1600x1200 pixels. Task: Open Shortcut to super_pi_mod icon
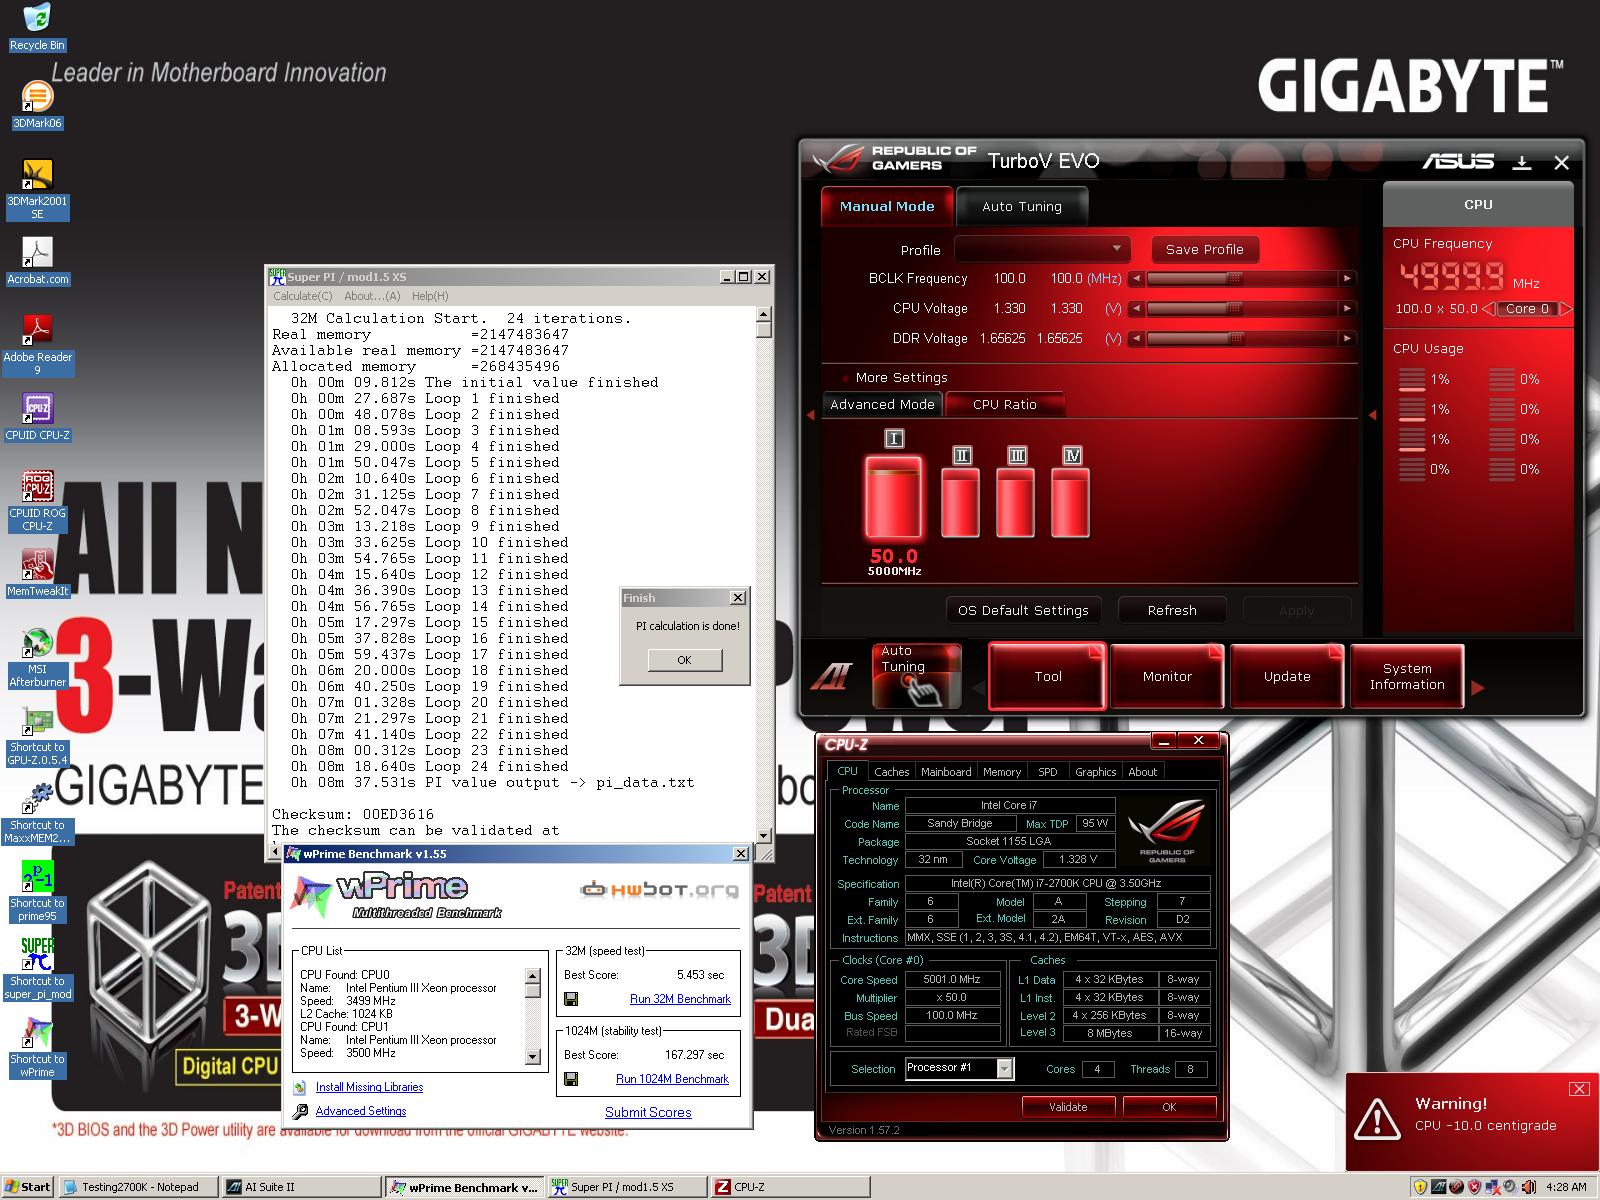tap(37, 970)
